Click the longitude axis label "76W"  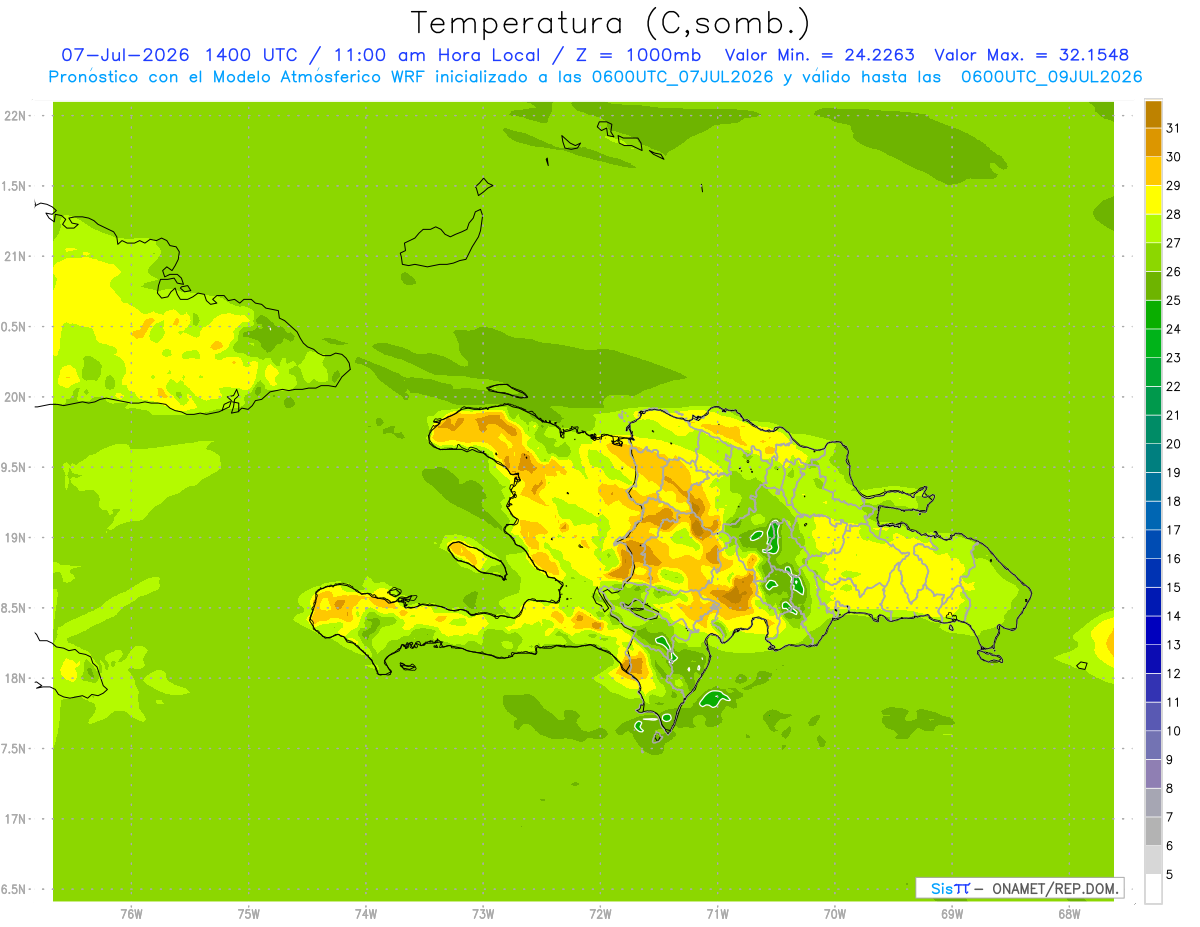(x=131, y=914)
